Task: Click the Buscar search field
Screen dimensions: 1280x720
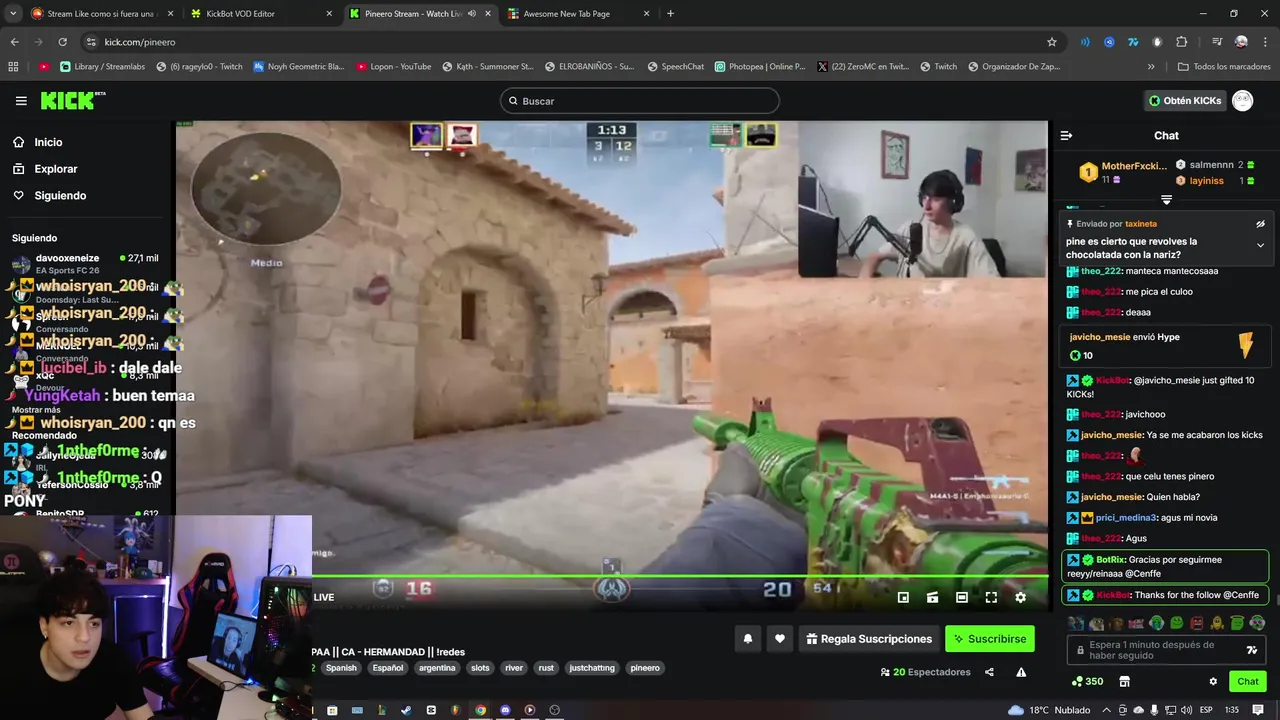Action: (640, 101)
